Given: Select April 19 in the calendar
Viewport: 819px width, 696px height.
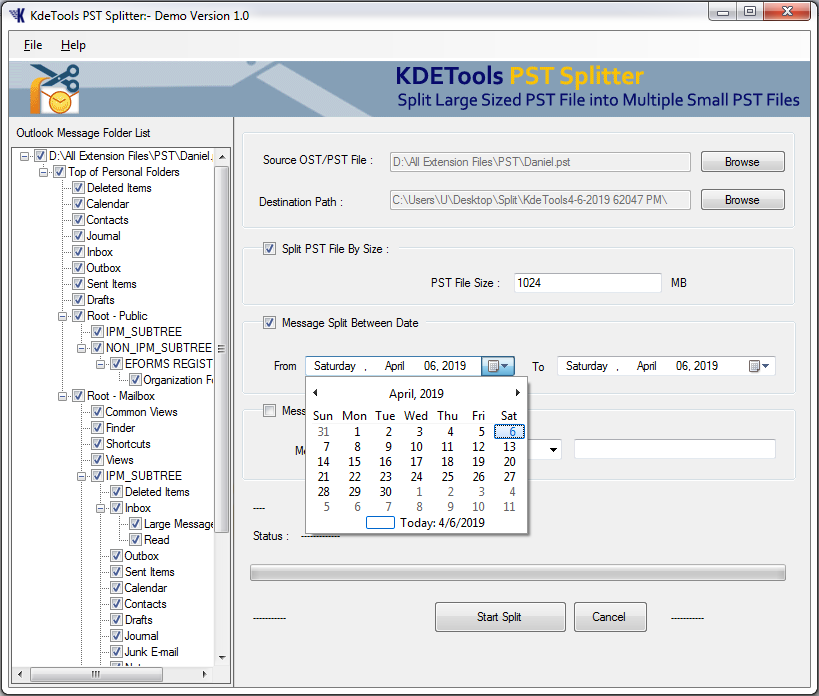Looking at the screenshot, I should click(x=478, y=462).
